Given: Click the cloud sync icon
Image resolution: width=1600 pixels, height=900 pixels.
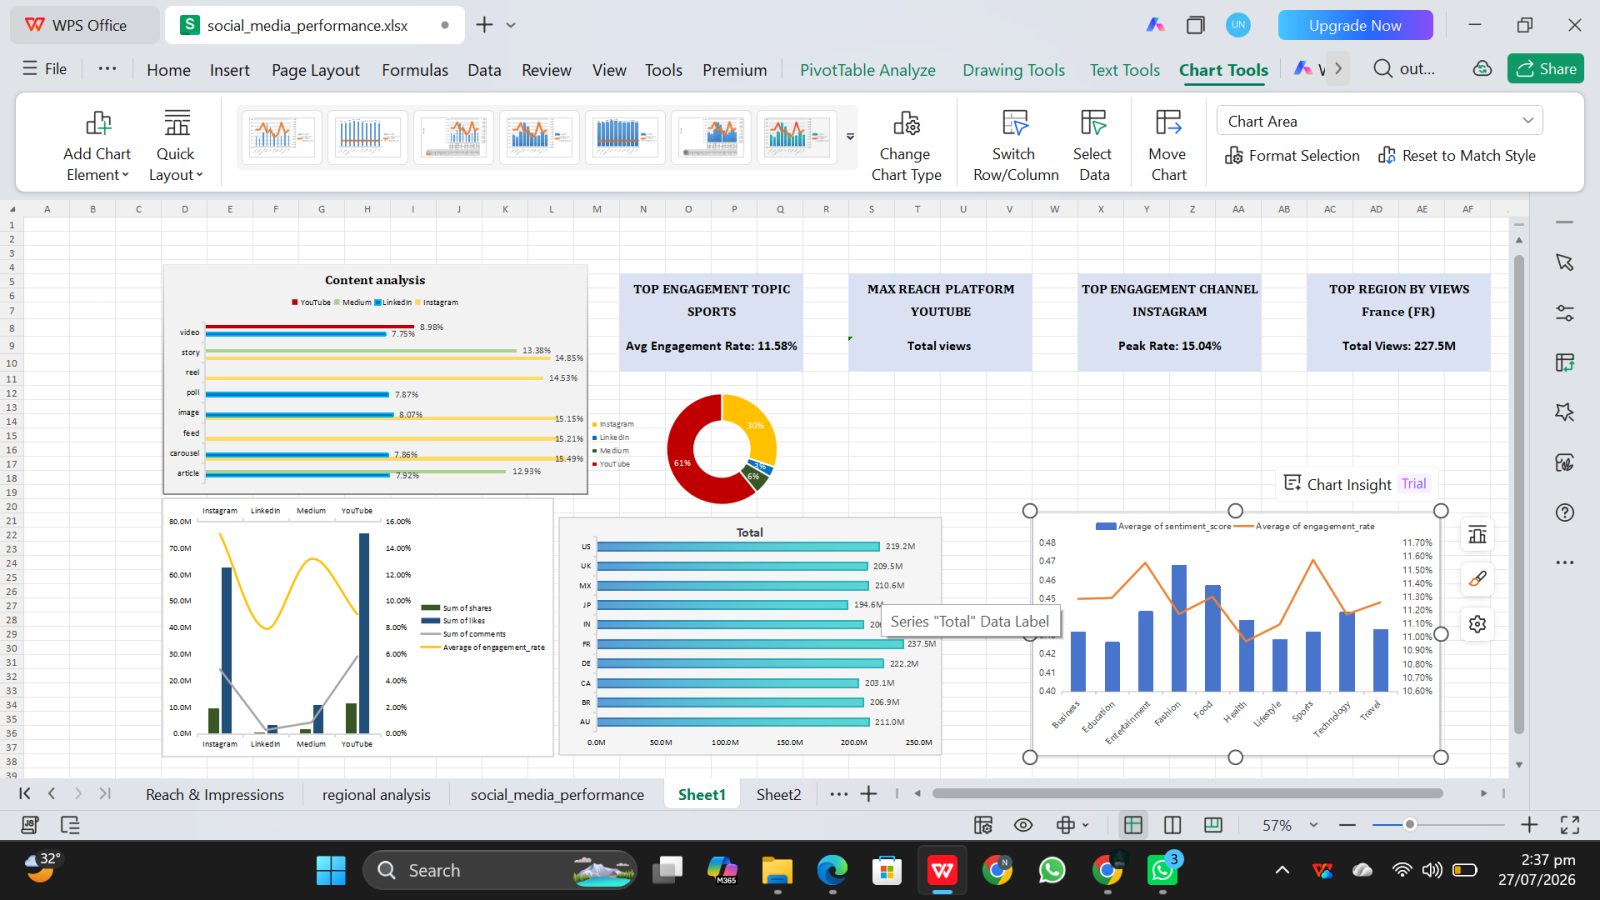Looking at the screenshot, I should click(x=1482, y=68).
